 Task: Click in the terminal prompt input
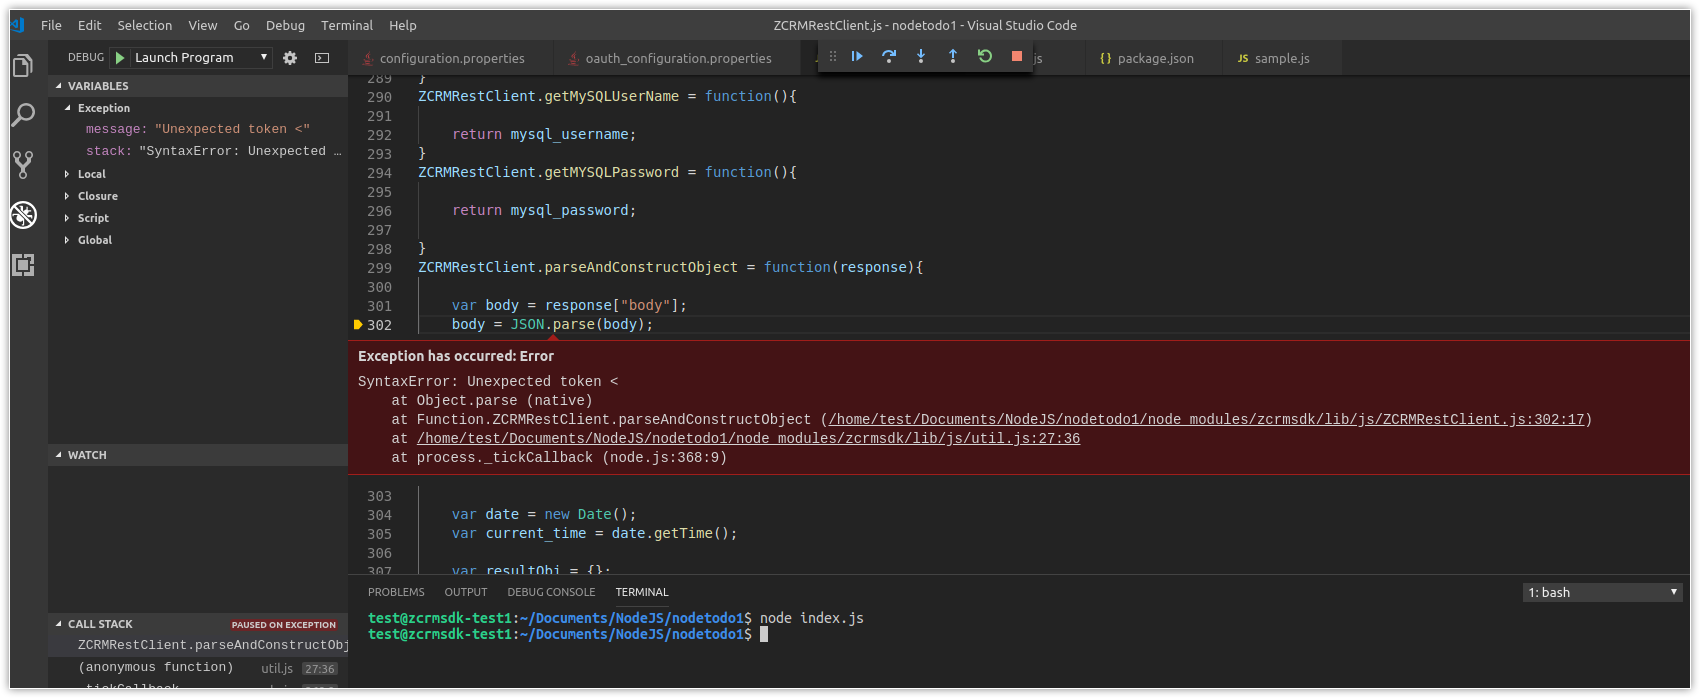point(764,634)
